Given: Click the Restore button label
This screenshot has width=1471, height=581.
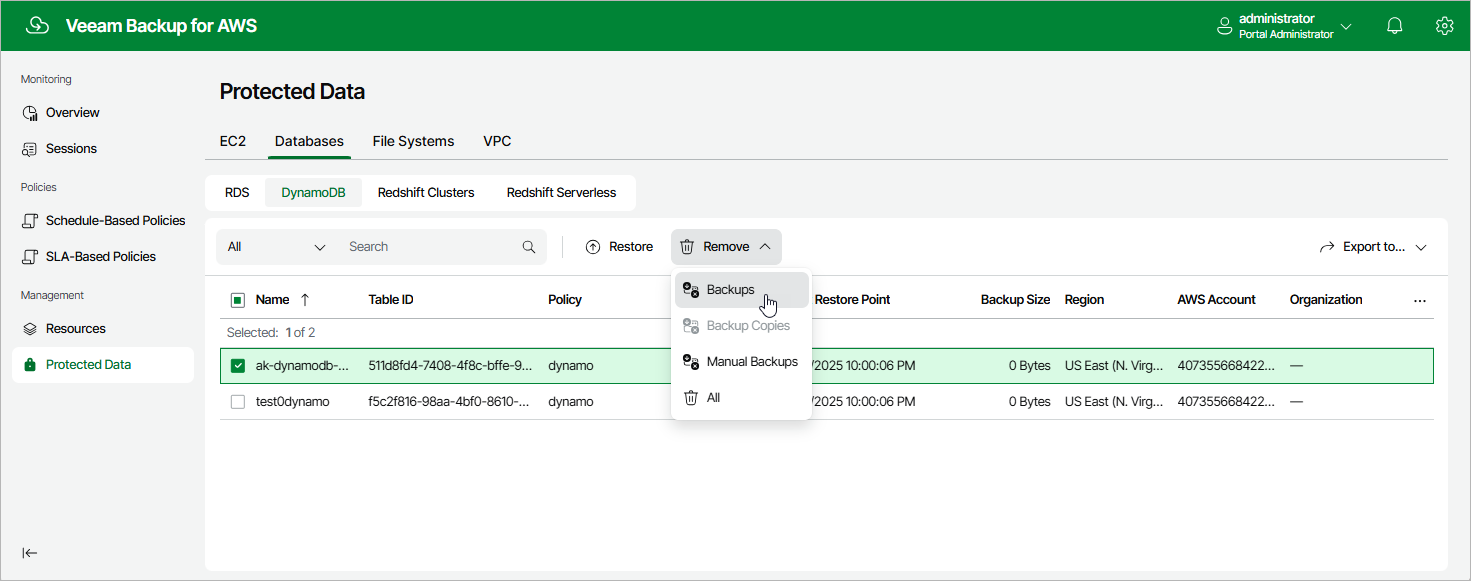Looking at the screenshot, I should click(631, 247).
